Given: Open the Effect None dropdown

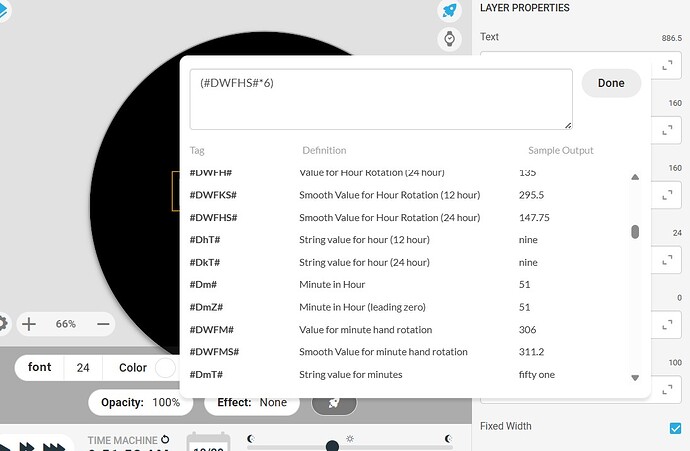Looking at the screenshot, I should coord(252,402).
